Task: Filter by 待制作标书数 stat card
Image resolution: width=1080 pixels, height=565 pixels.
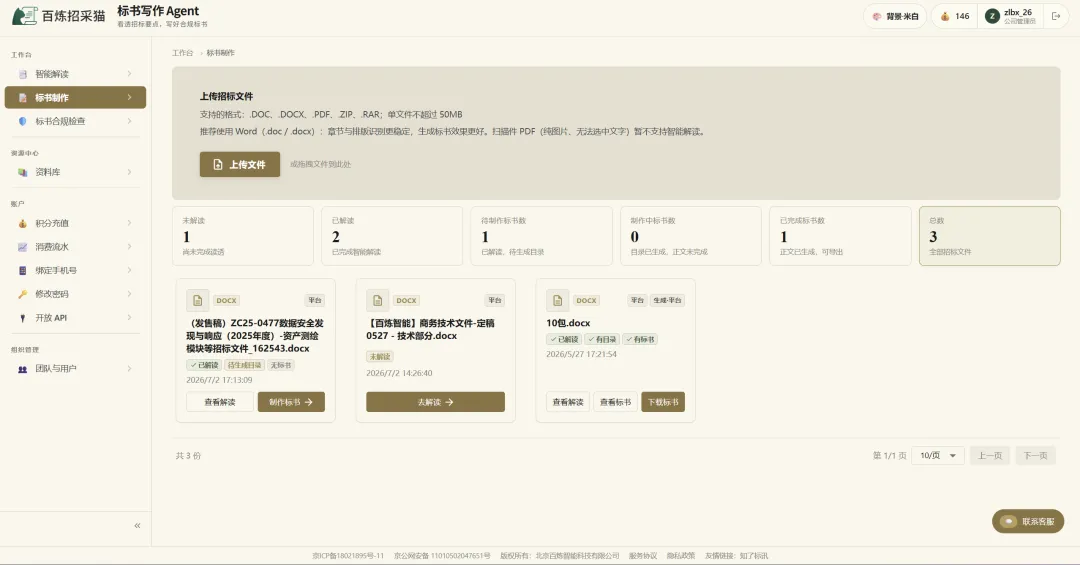Action: [x=541, y=236]
